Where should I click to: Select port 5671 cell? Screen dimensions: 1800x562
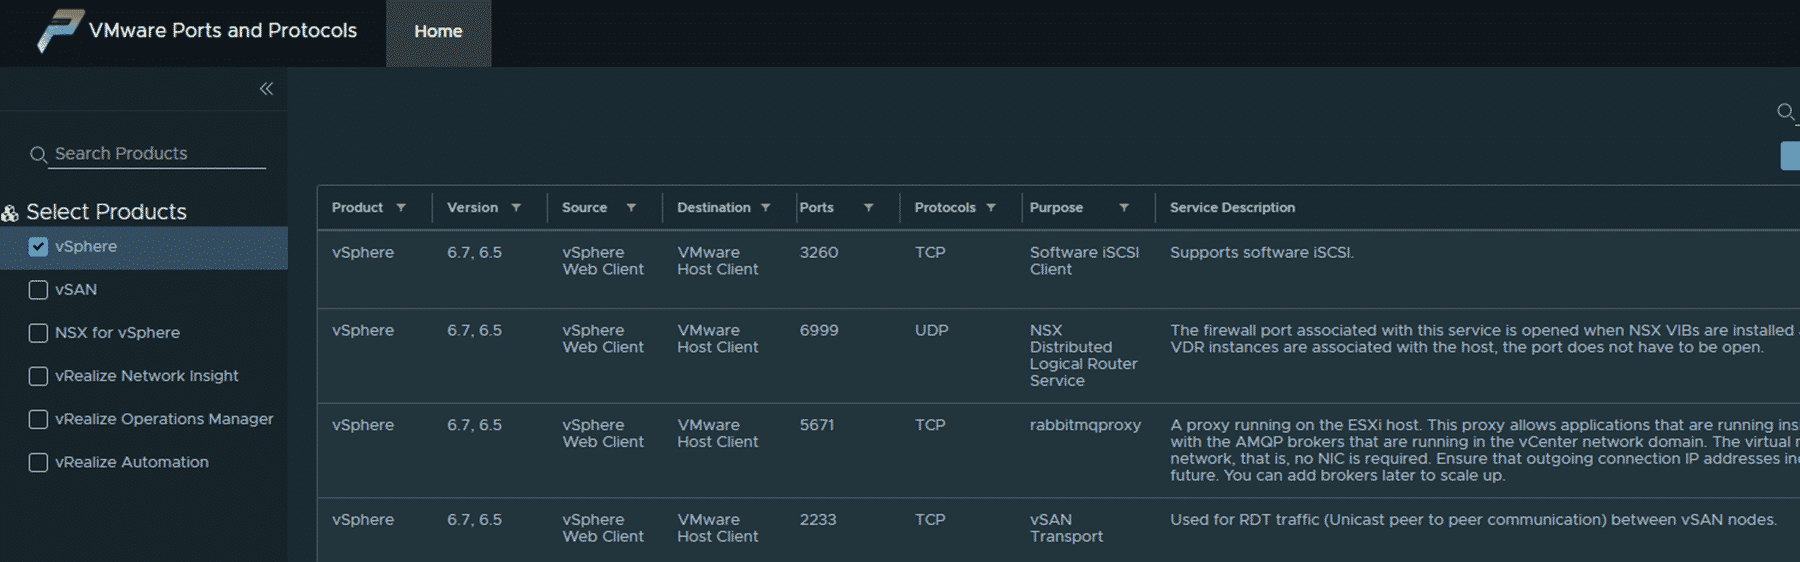point(817,426)
